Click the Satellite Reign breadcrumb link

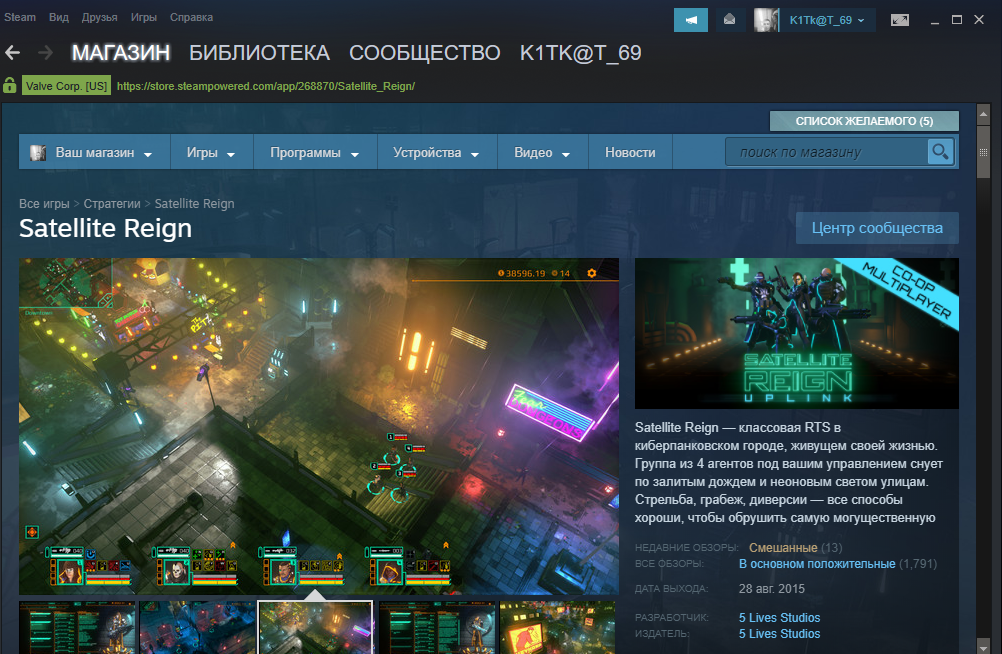[194, 203]
